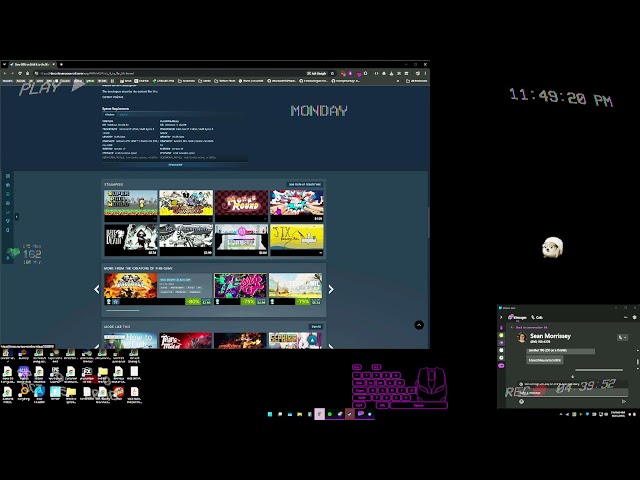Send the message with arrow icon
This screenshot has width=640, height=480.
pyautogui.click(x=623, y=402)
